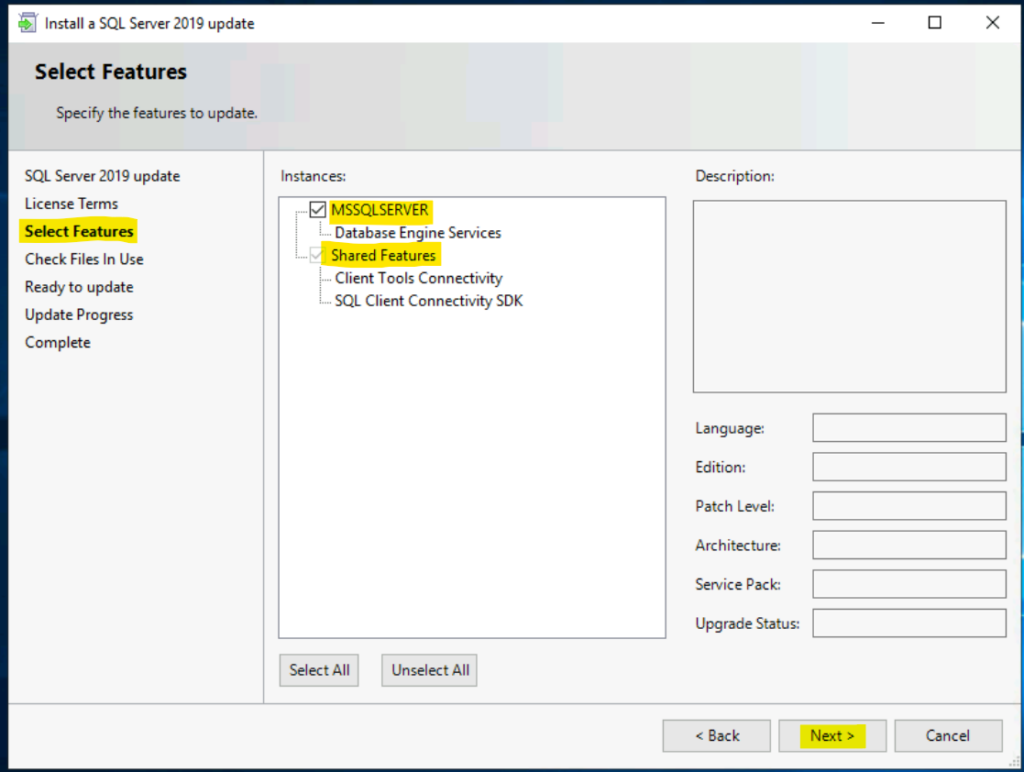Image resolution: width=1024 pixels, height=772 pixels.
Task: Click the Unselect All button
Action: (430, 670)
